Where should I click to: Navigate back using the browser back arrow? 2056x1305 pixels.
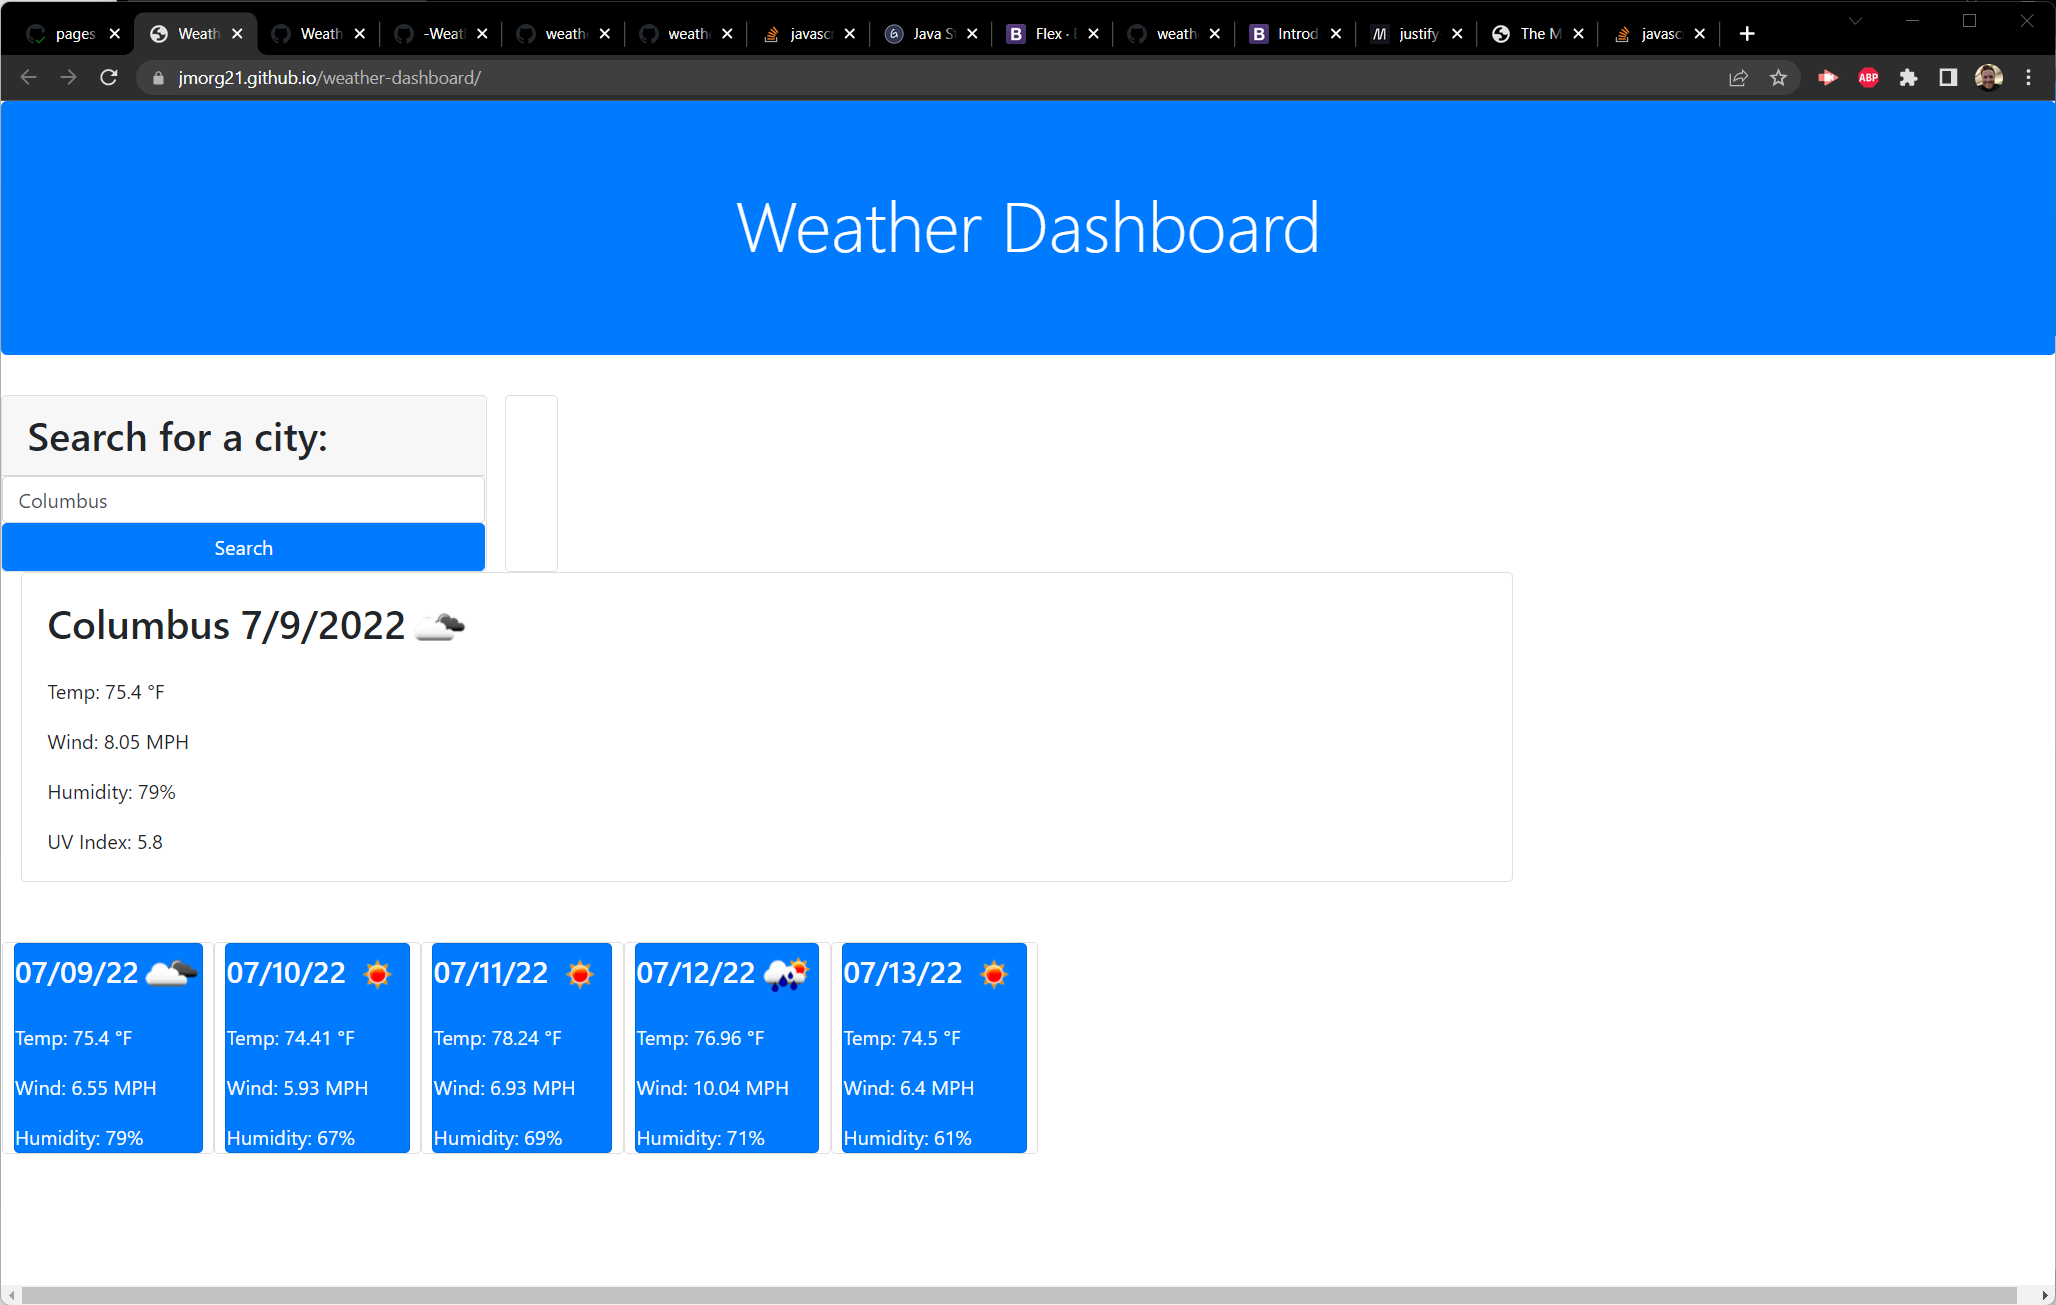coord(28,77)
